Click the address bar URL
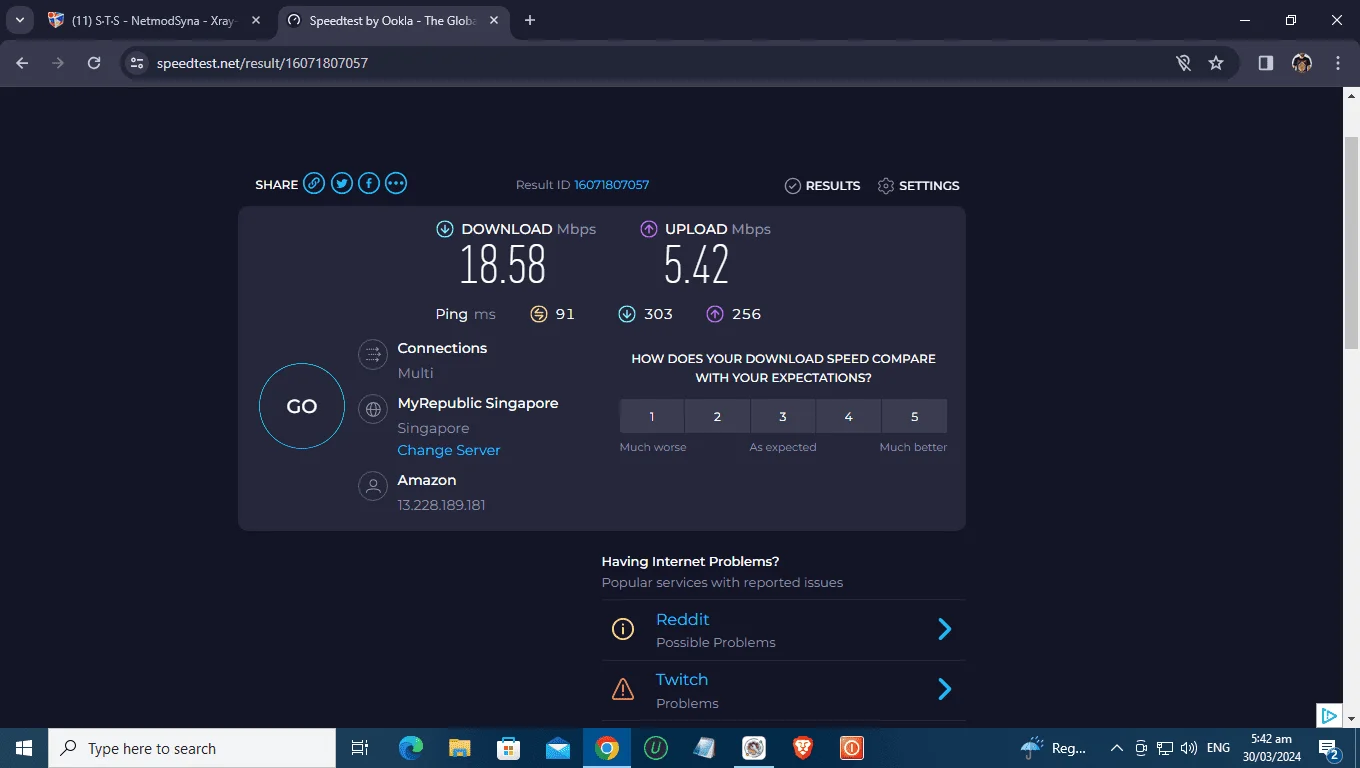Screen dimensions: 1360x768 263,63
